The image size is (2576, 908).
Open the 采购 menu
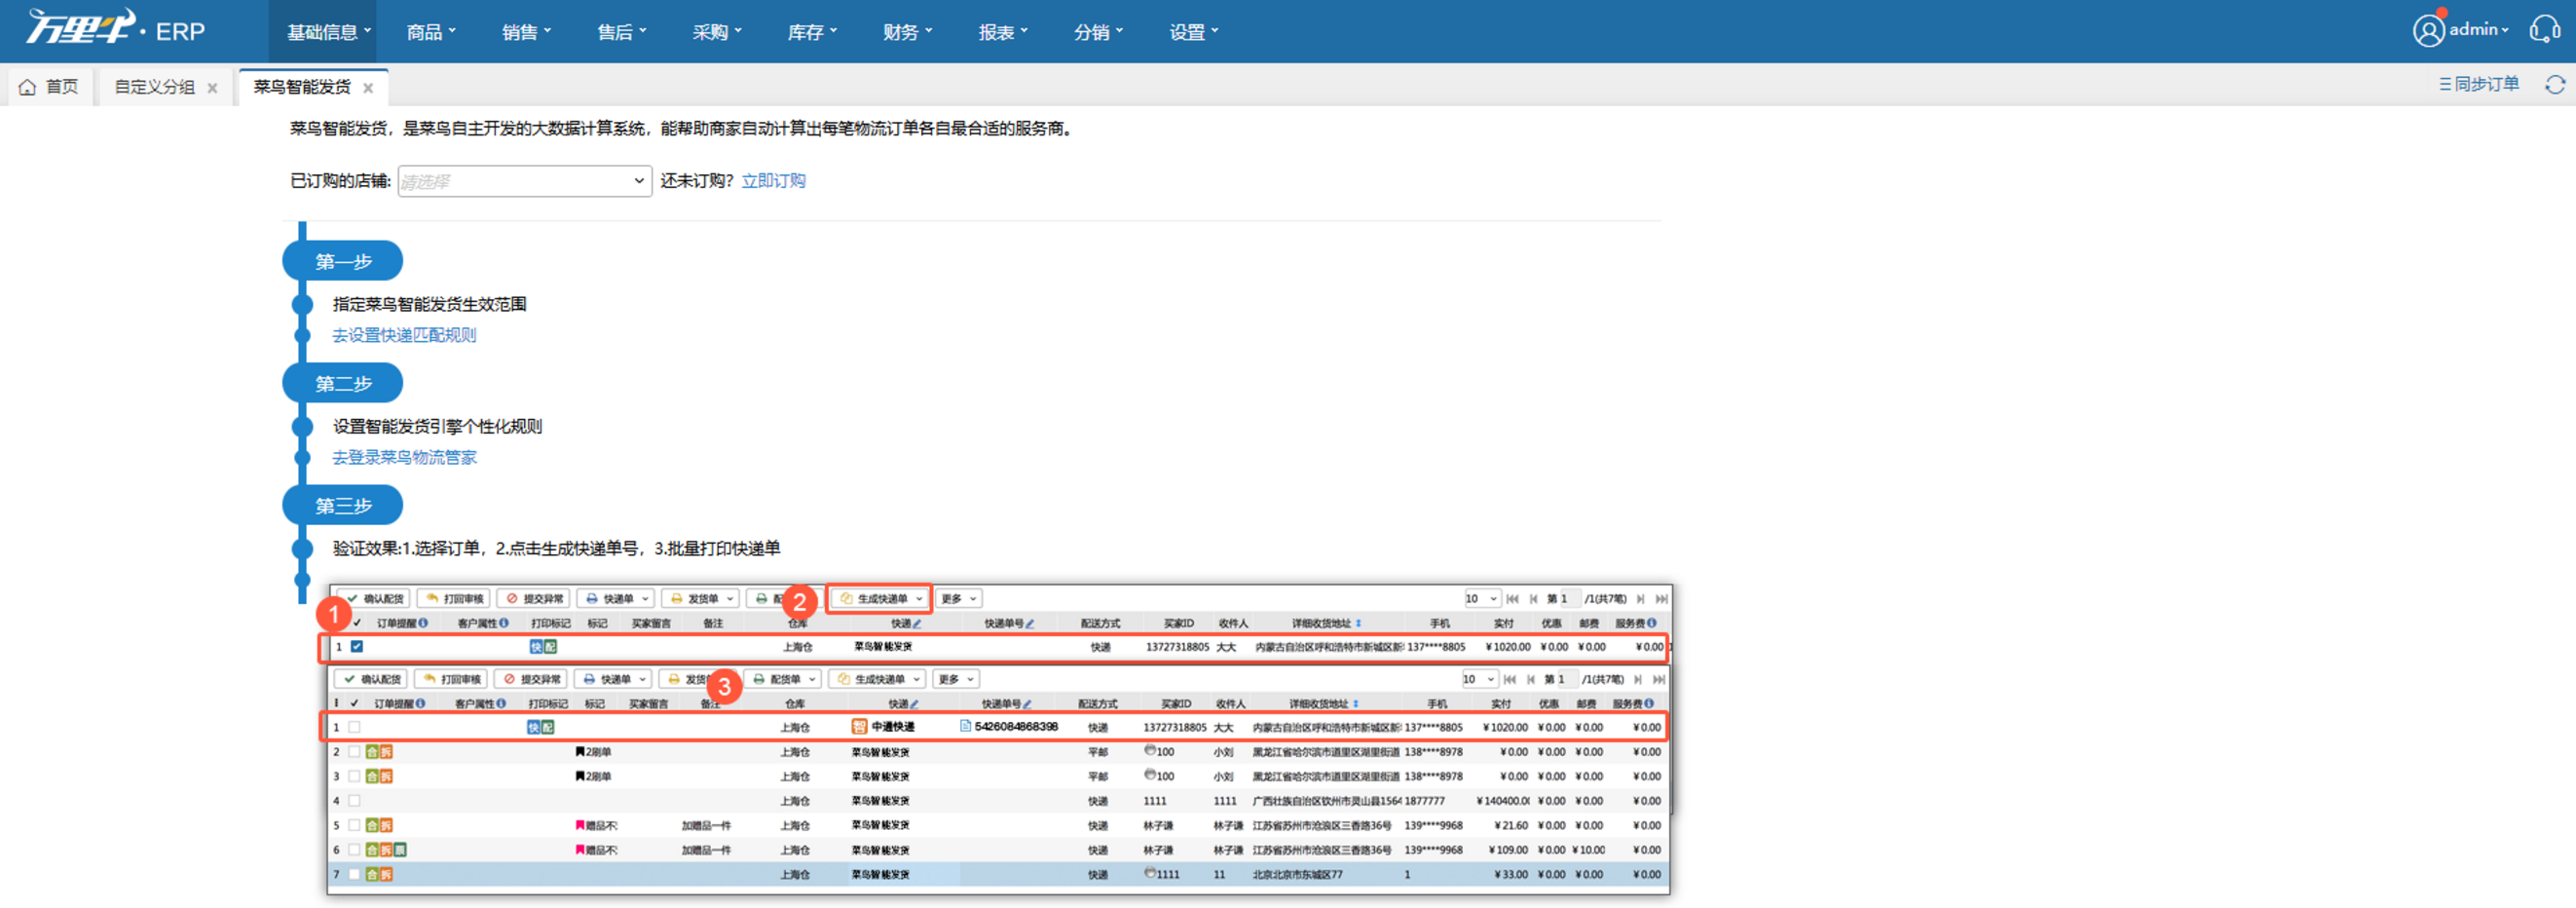[x=717, y=32]
